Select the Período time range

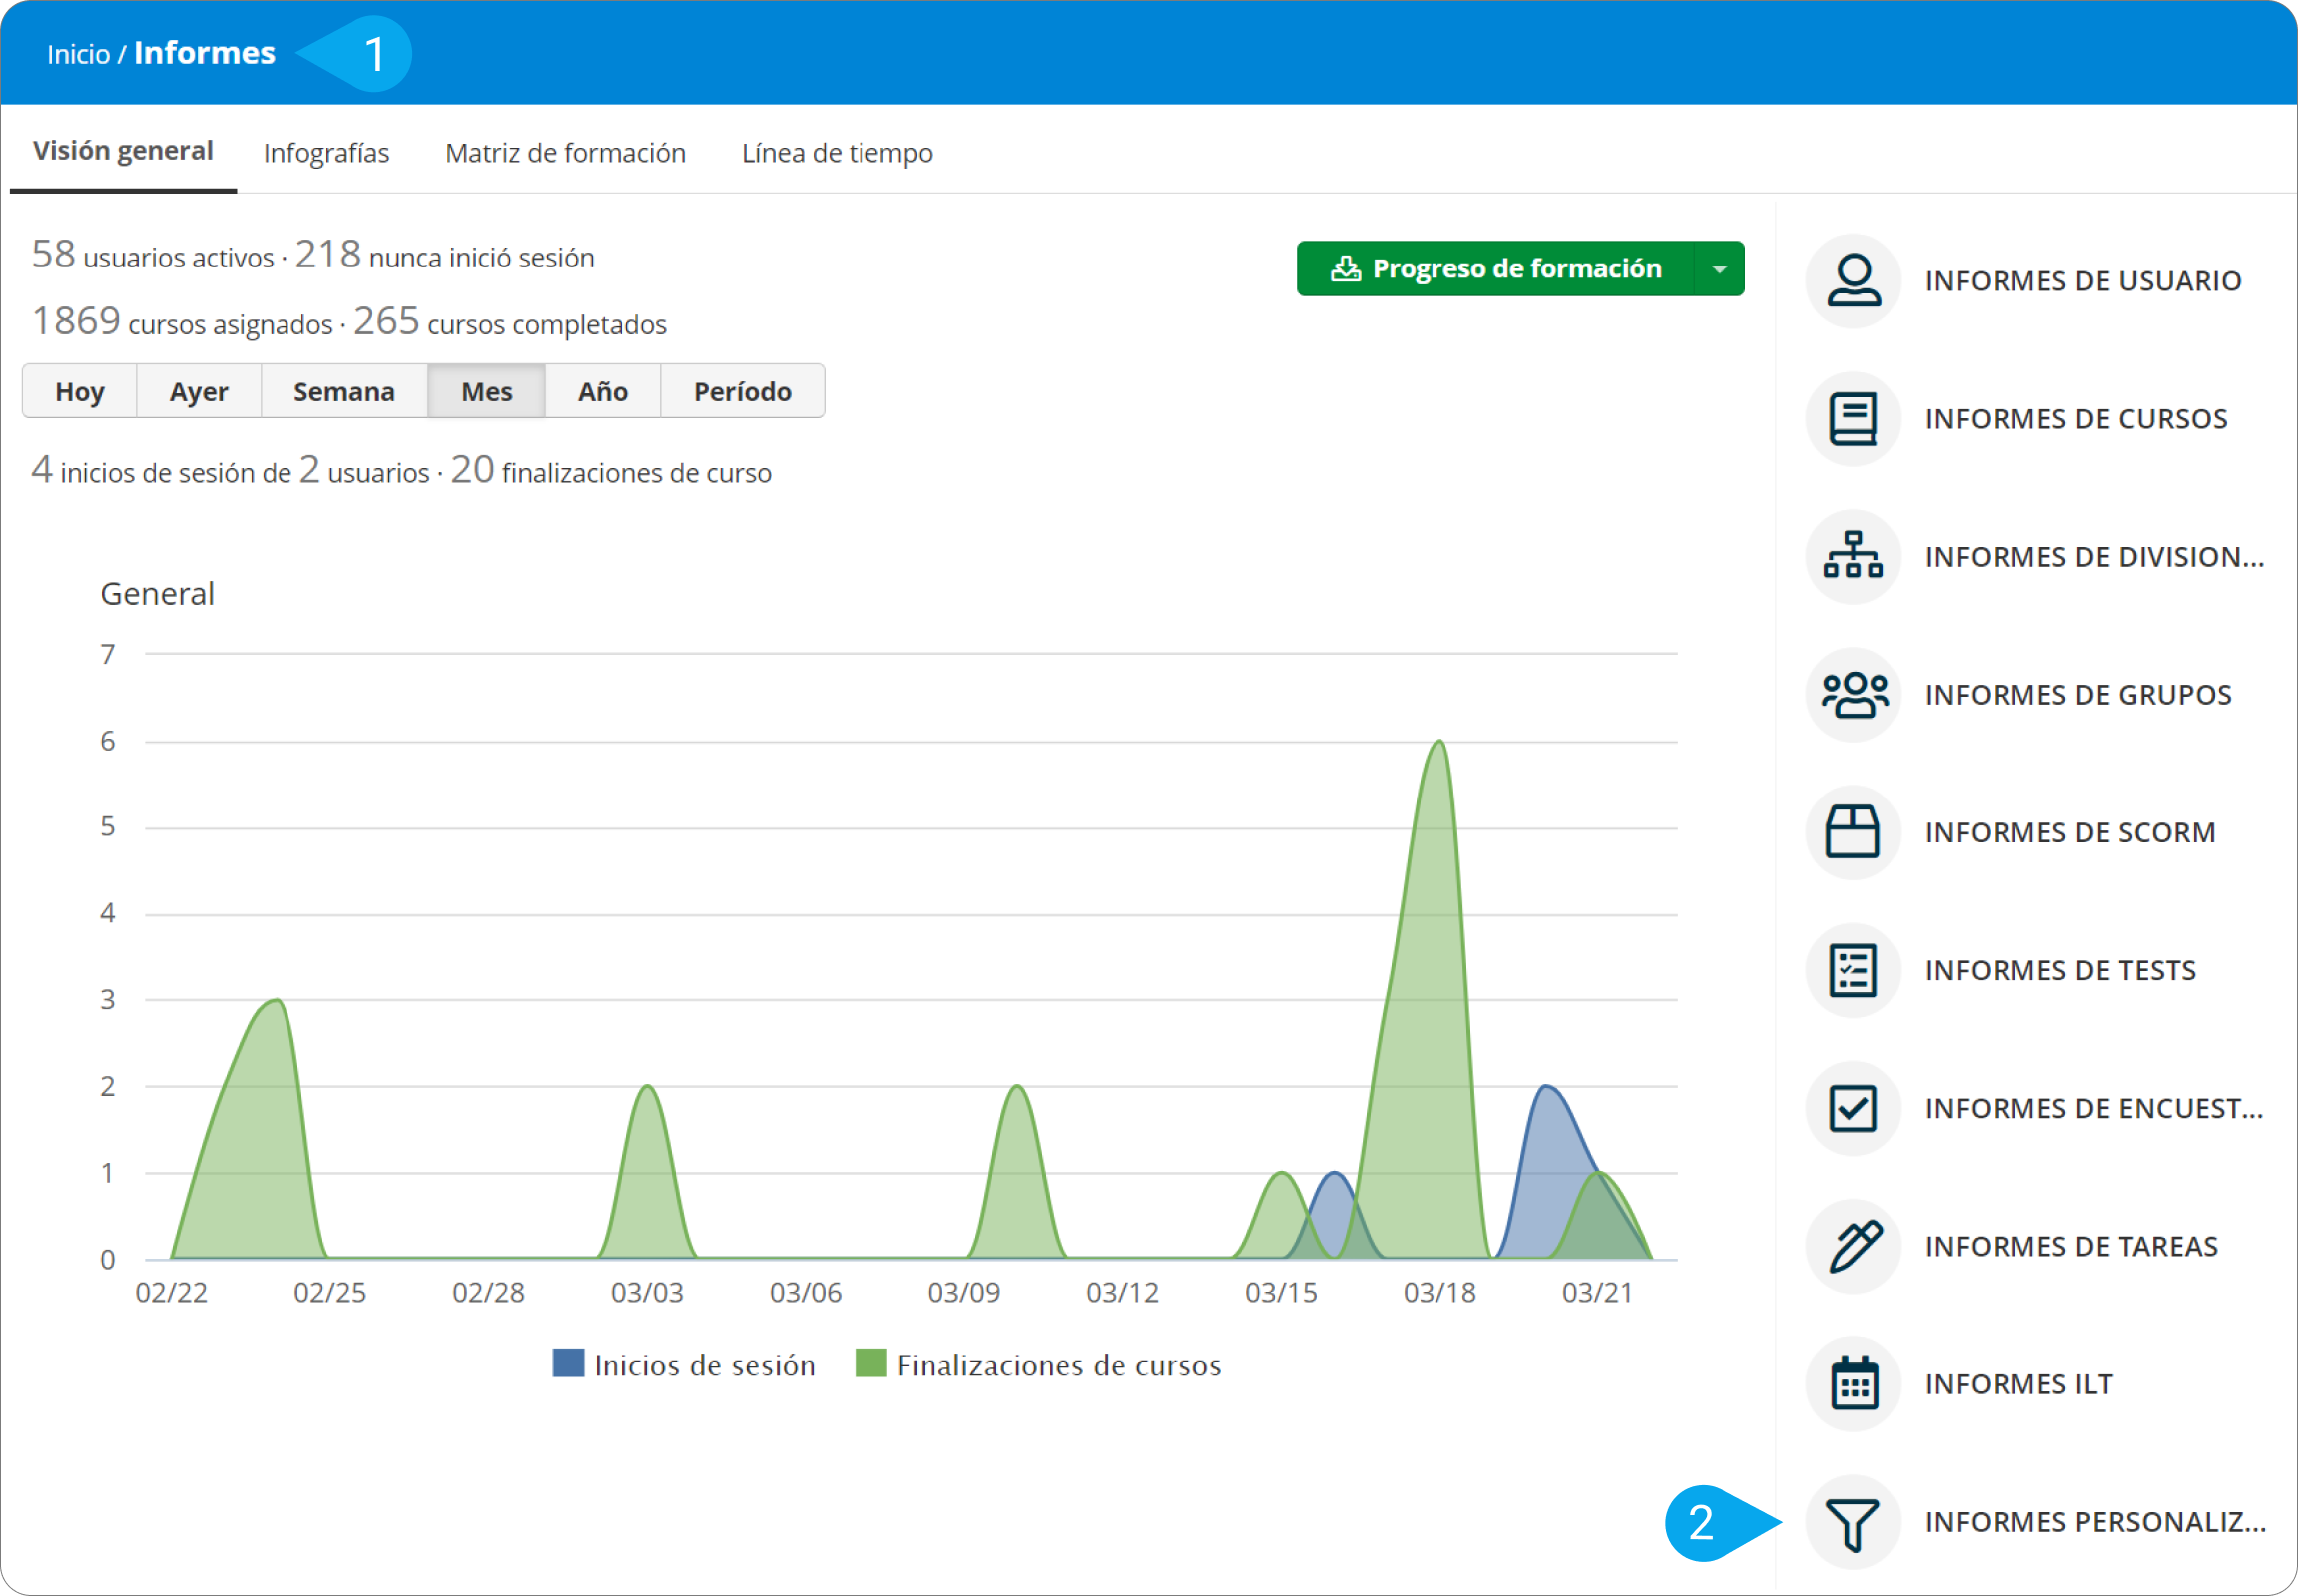(x=742, y=391)
